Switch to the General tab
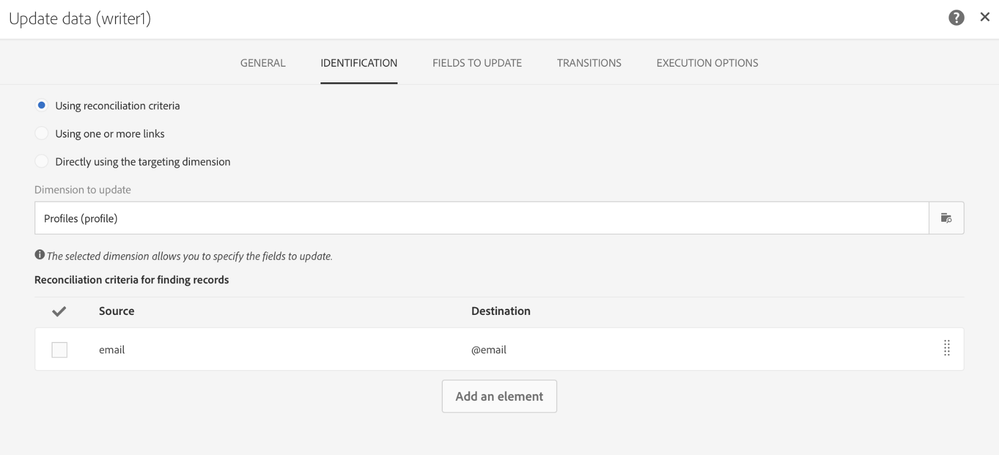The image size is (999, 455). pyautogui.click(x=262, y=63)
